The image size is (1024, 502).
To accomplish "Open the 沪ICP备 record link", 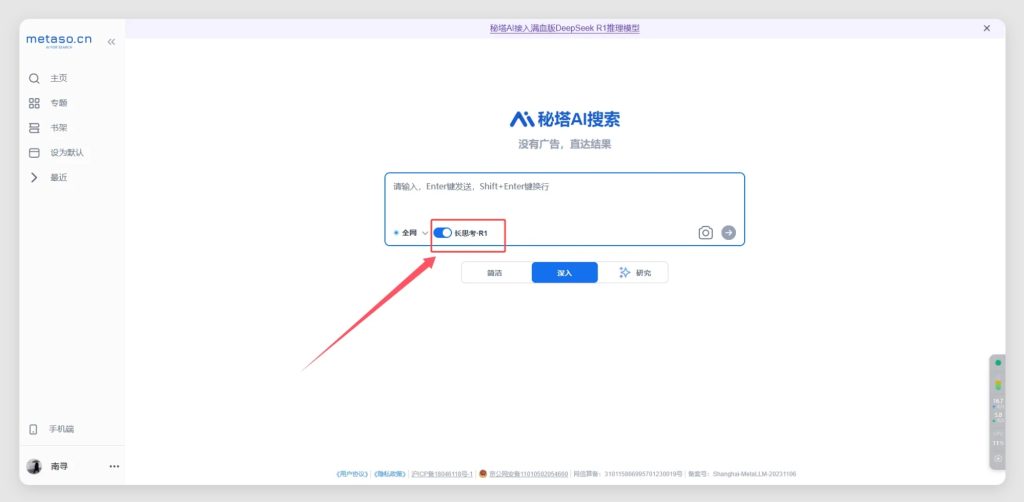I will point(442,474).
